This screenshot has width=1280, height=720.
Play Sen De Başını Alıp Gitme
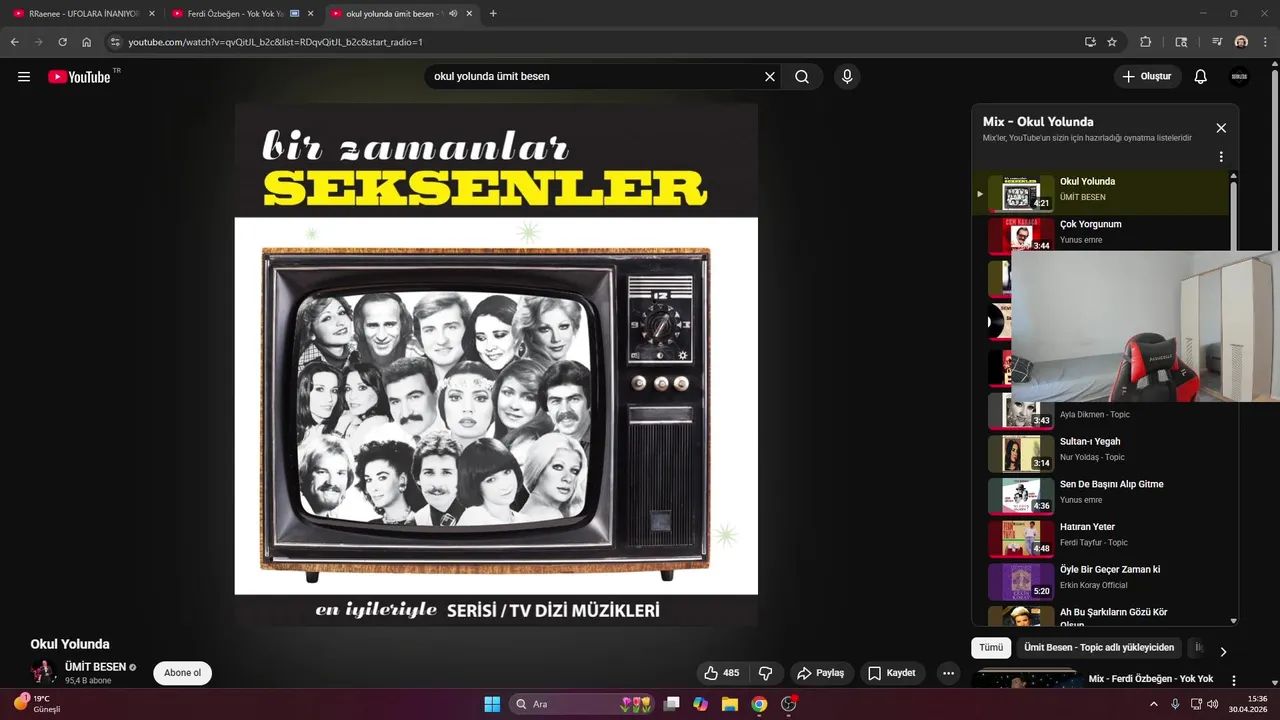coord(1101,496)
